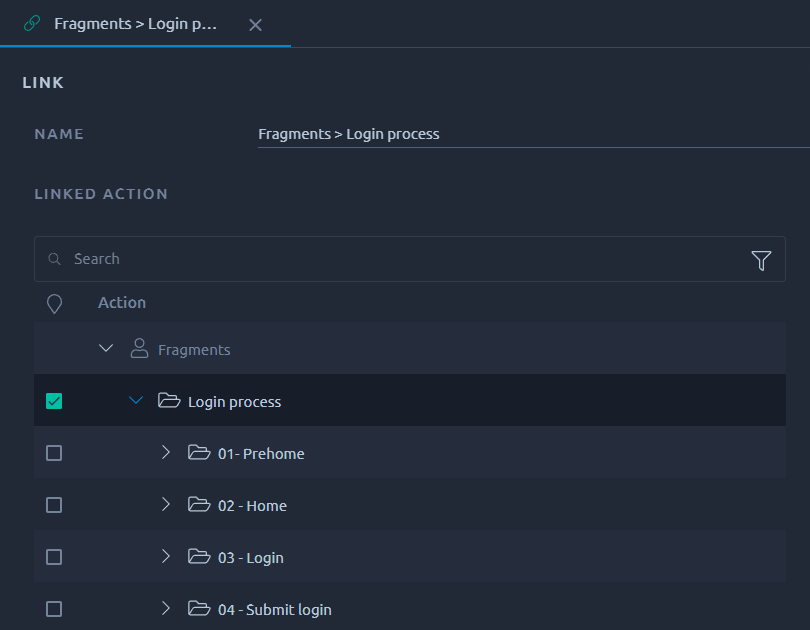Viewport: 810px width, 630px height.
Task: Open the filter funnel icon
Action: point(761,260)
